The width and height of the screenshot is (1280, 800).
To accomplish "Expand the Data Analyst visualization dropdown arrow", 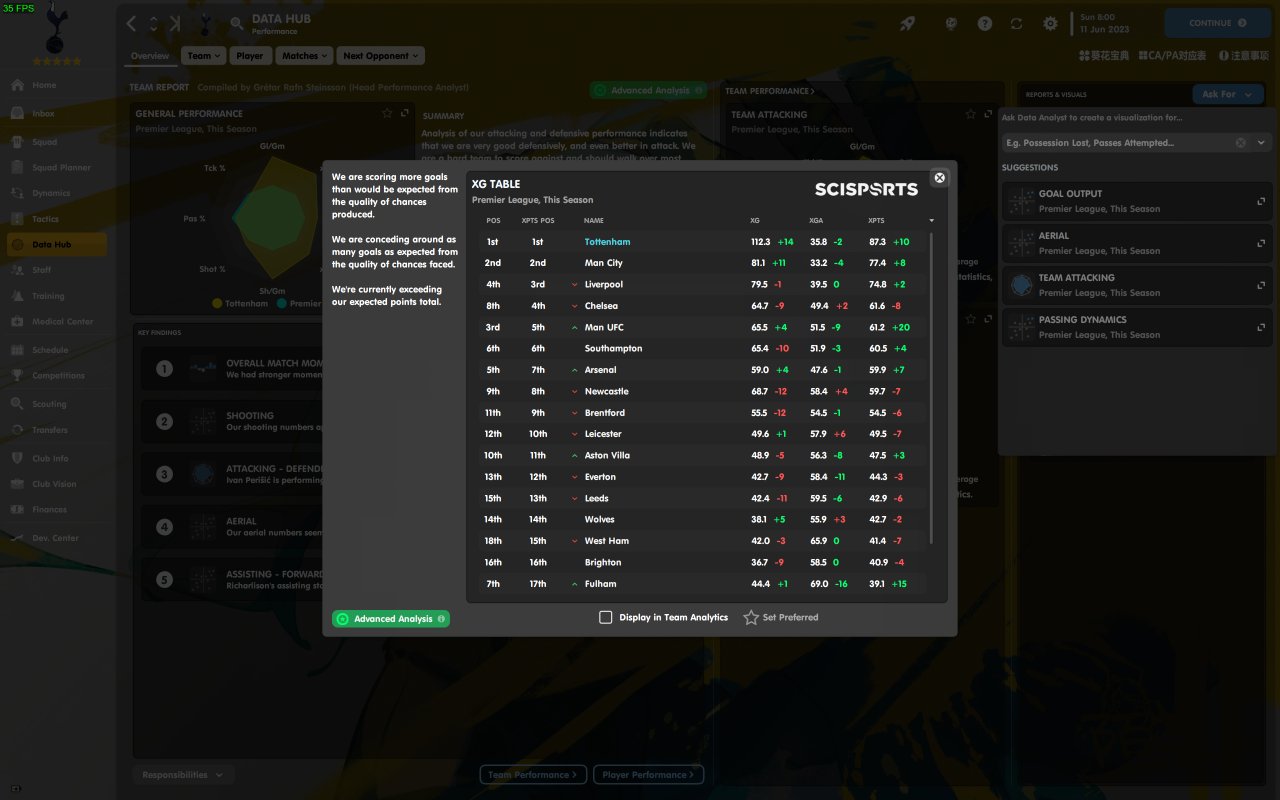I will (x=1261, y=143).
